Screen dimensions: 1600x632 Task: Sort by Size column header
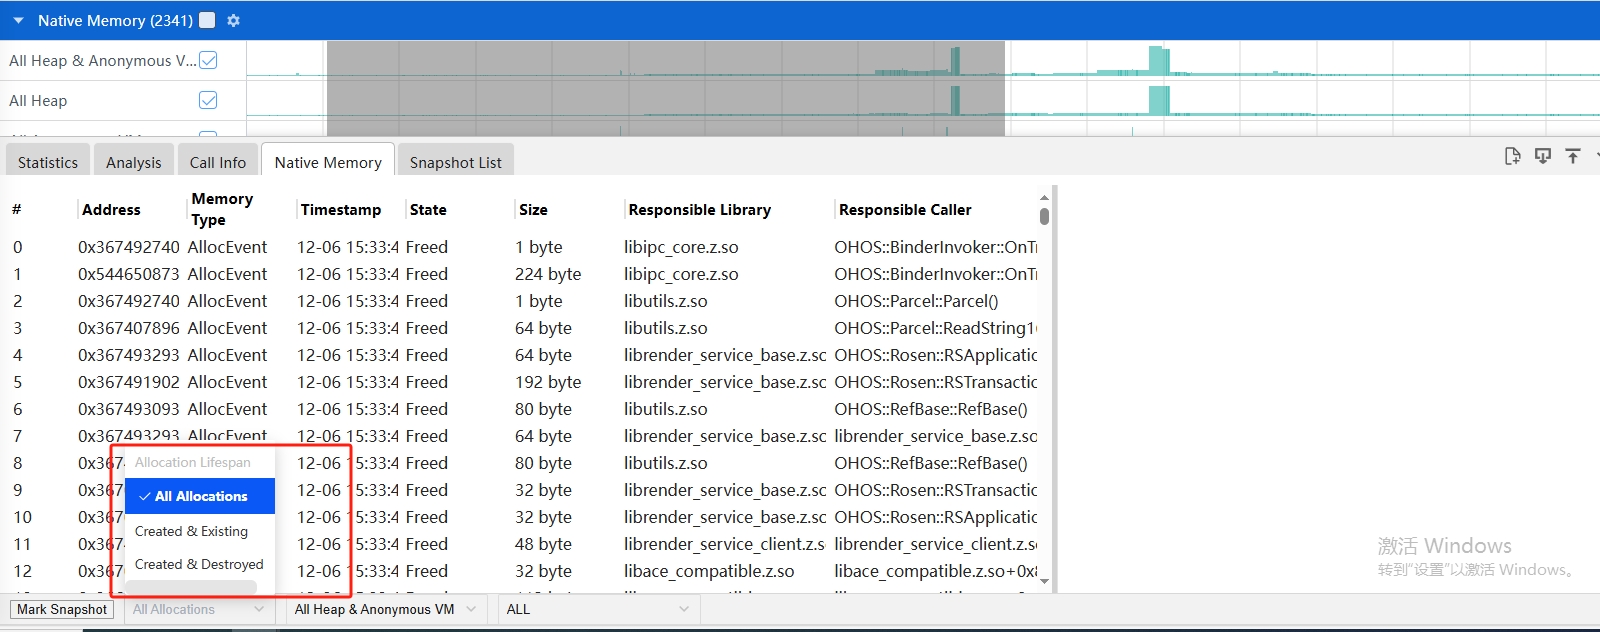[x=533, y=210]
